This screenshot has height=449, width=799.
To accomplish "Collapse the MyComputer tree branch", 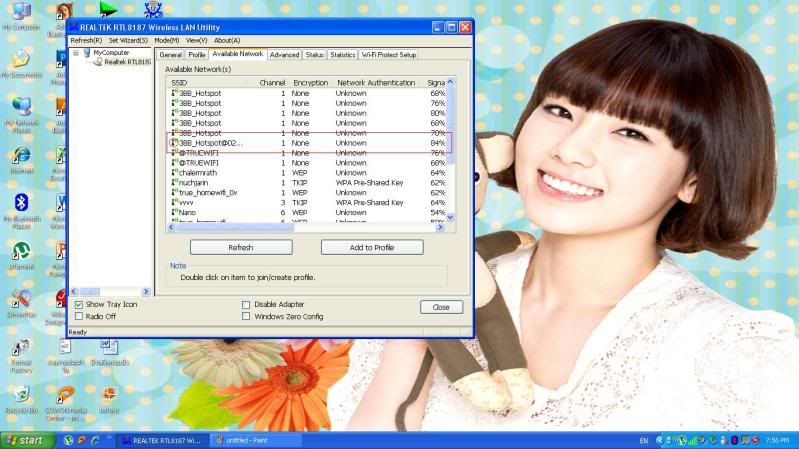I will click(x=75, y=53).
